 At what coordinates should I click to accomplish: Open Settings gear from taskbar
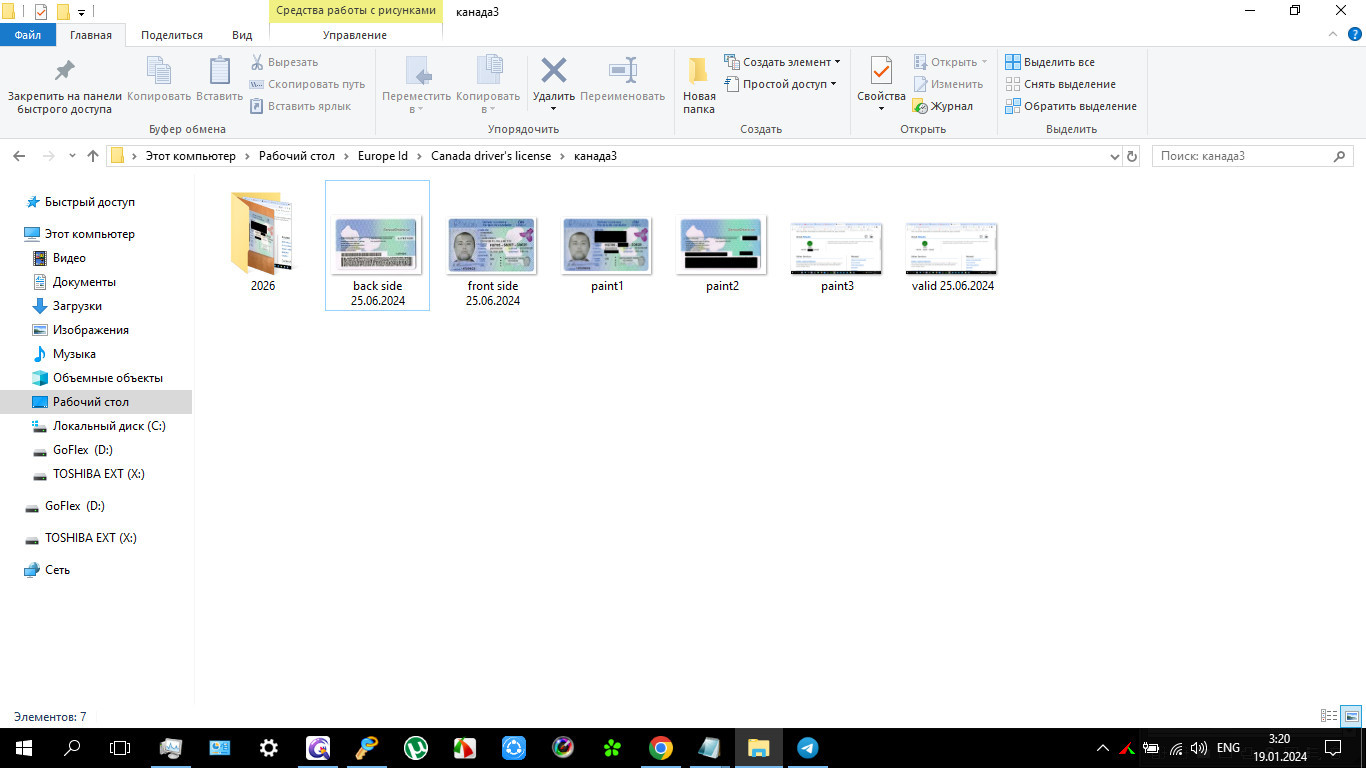pos(269,748)
